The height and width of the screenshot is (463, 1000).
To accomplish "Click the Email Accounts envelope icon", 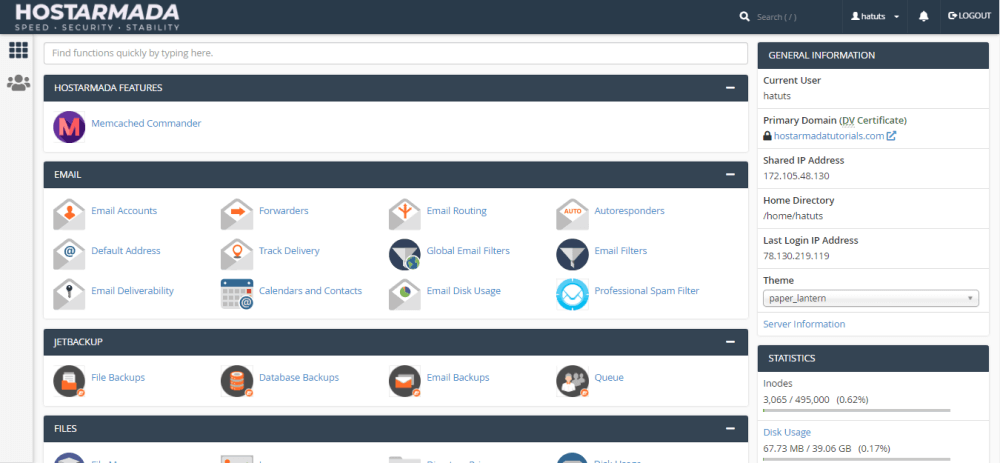I will pos(69,214).
